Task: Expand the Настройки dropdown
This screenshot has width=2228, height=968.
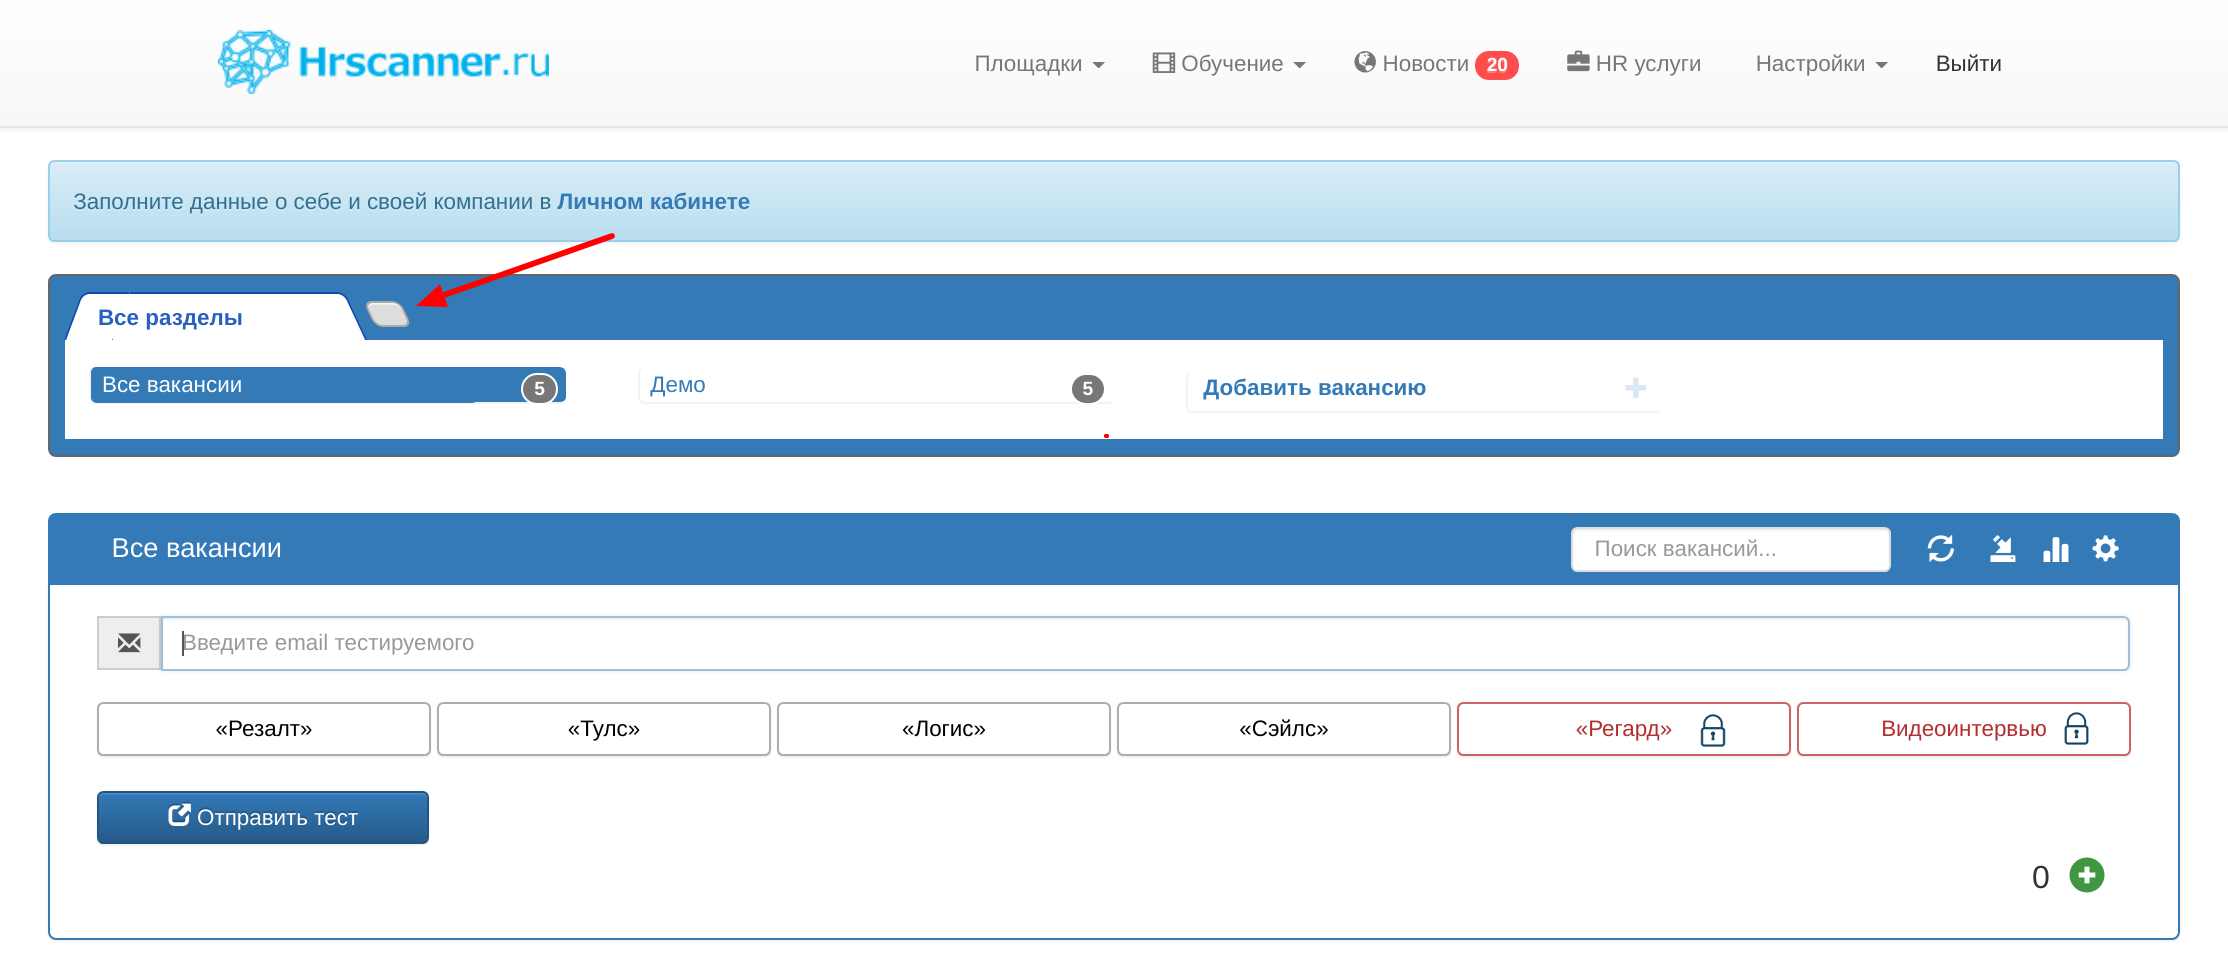Action: [1821, 64]
